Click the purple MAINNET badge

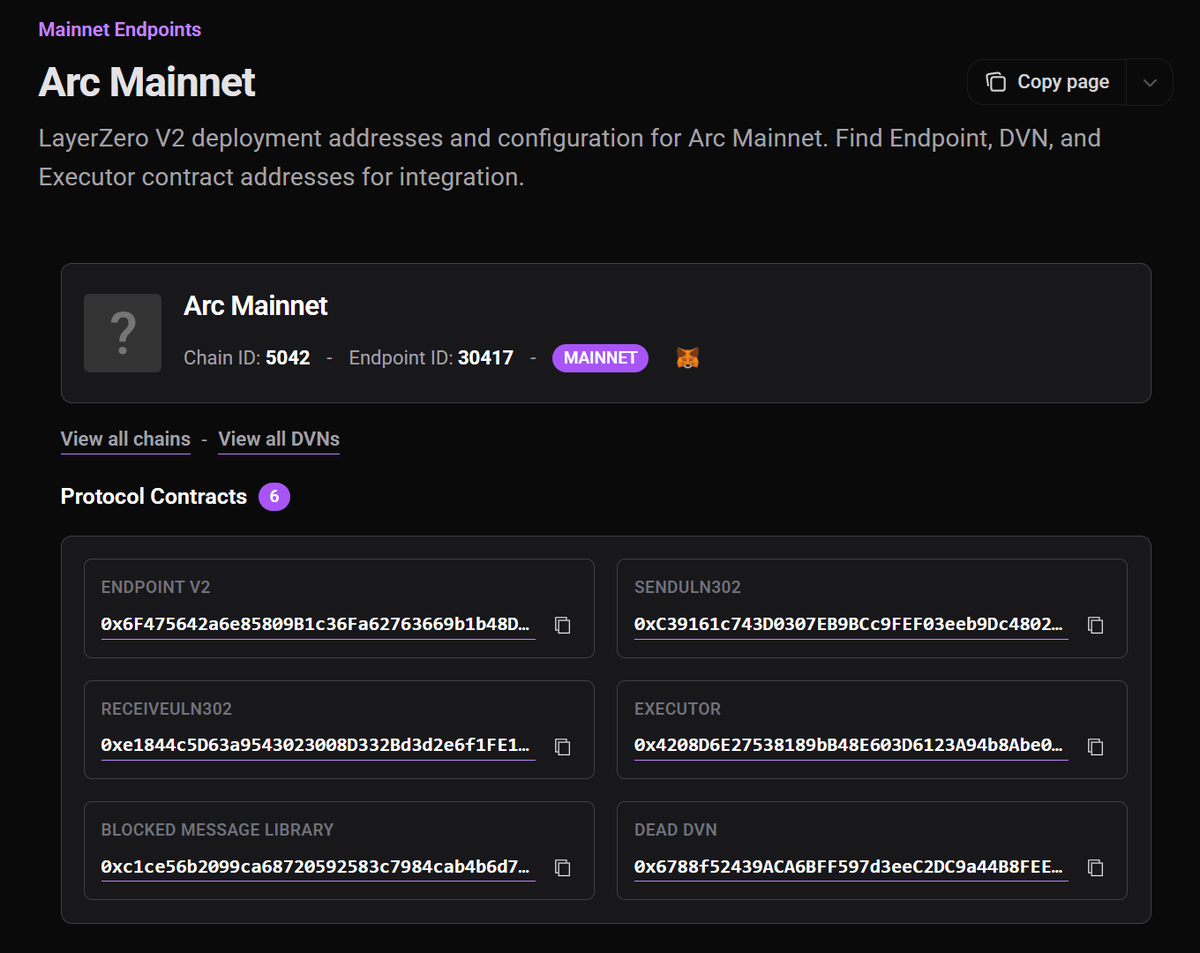point(600,357)
